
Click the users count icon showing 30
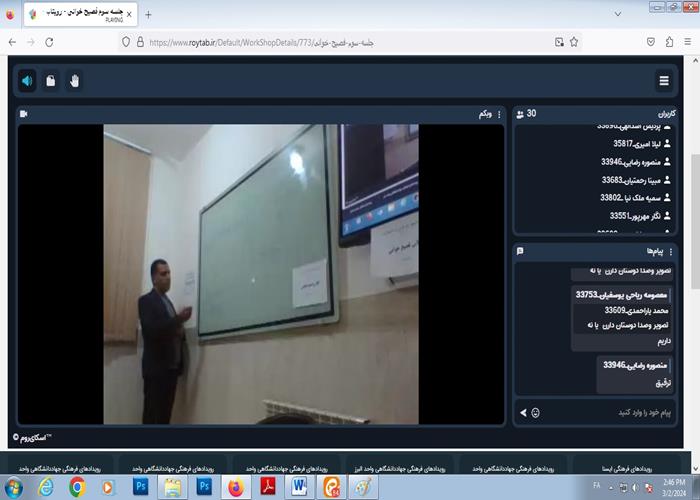(x=520, y=114)
